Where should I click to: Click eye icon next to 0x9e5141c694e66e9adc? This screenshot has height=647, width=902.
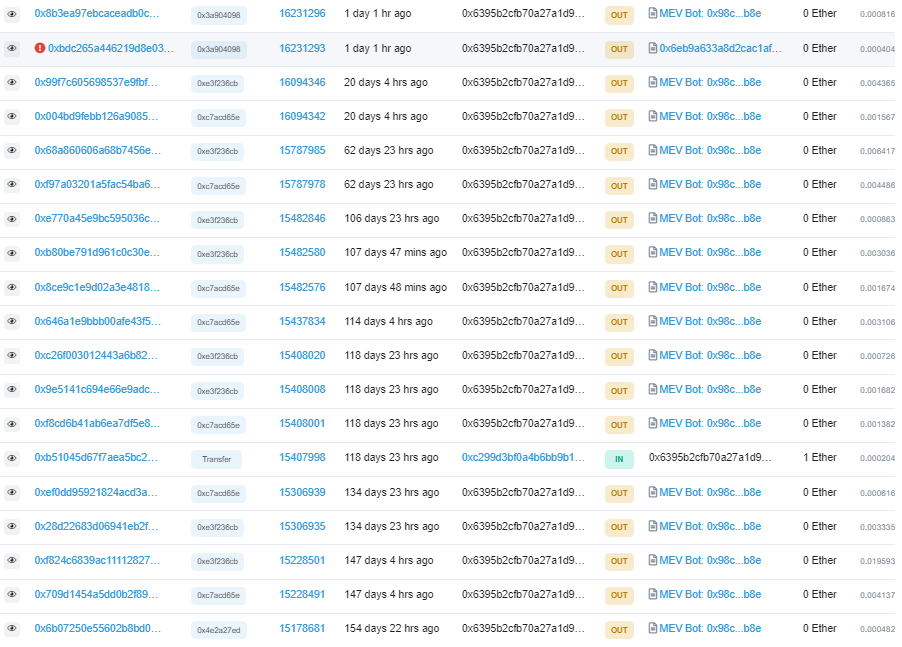12,389
